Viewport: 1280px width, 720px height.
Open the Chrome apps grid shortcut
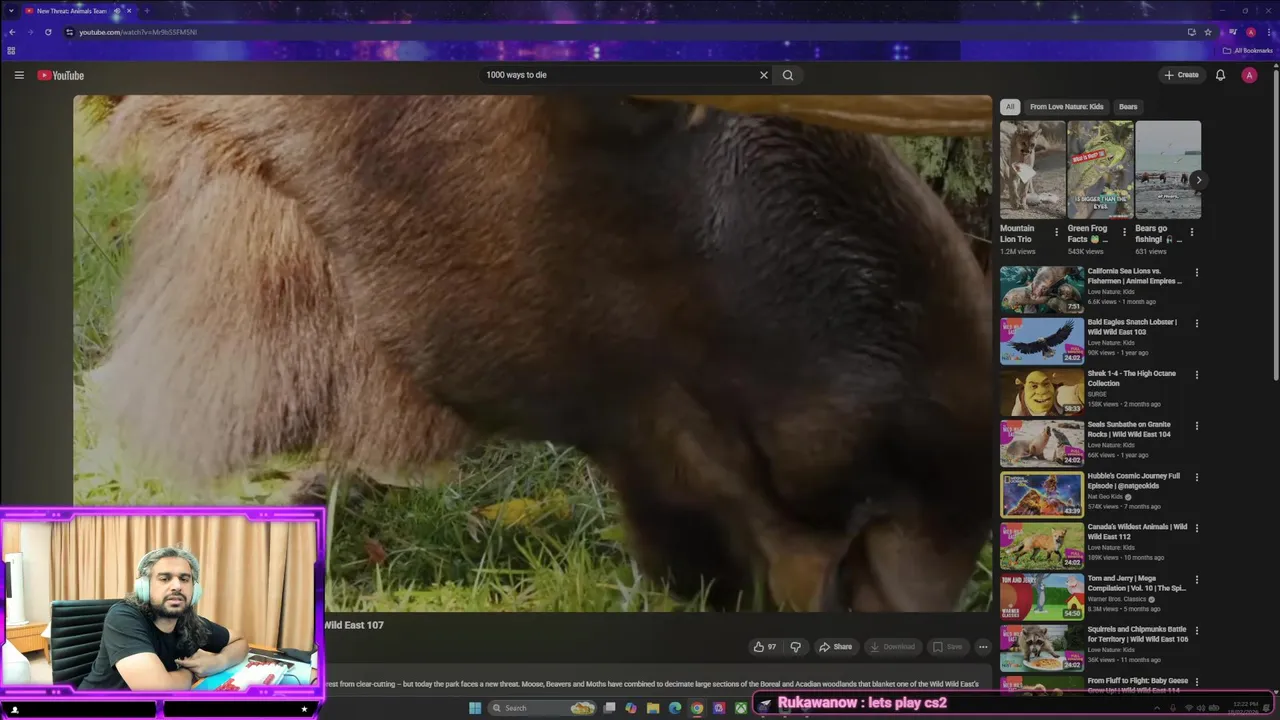point(11,50)
